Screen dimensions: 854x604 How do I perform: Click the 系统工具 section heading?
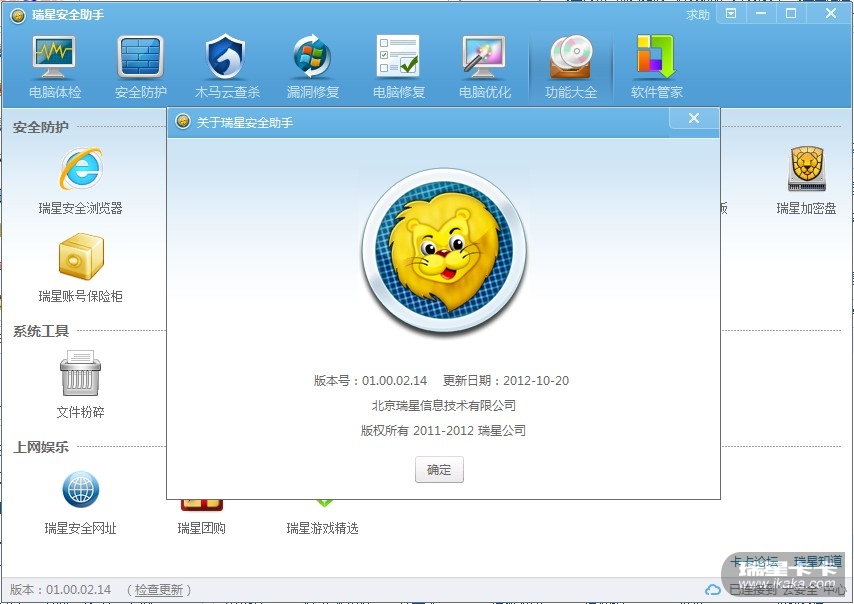click(41, 331)
